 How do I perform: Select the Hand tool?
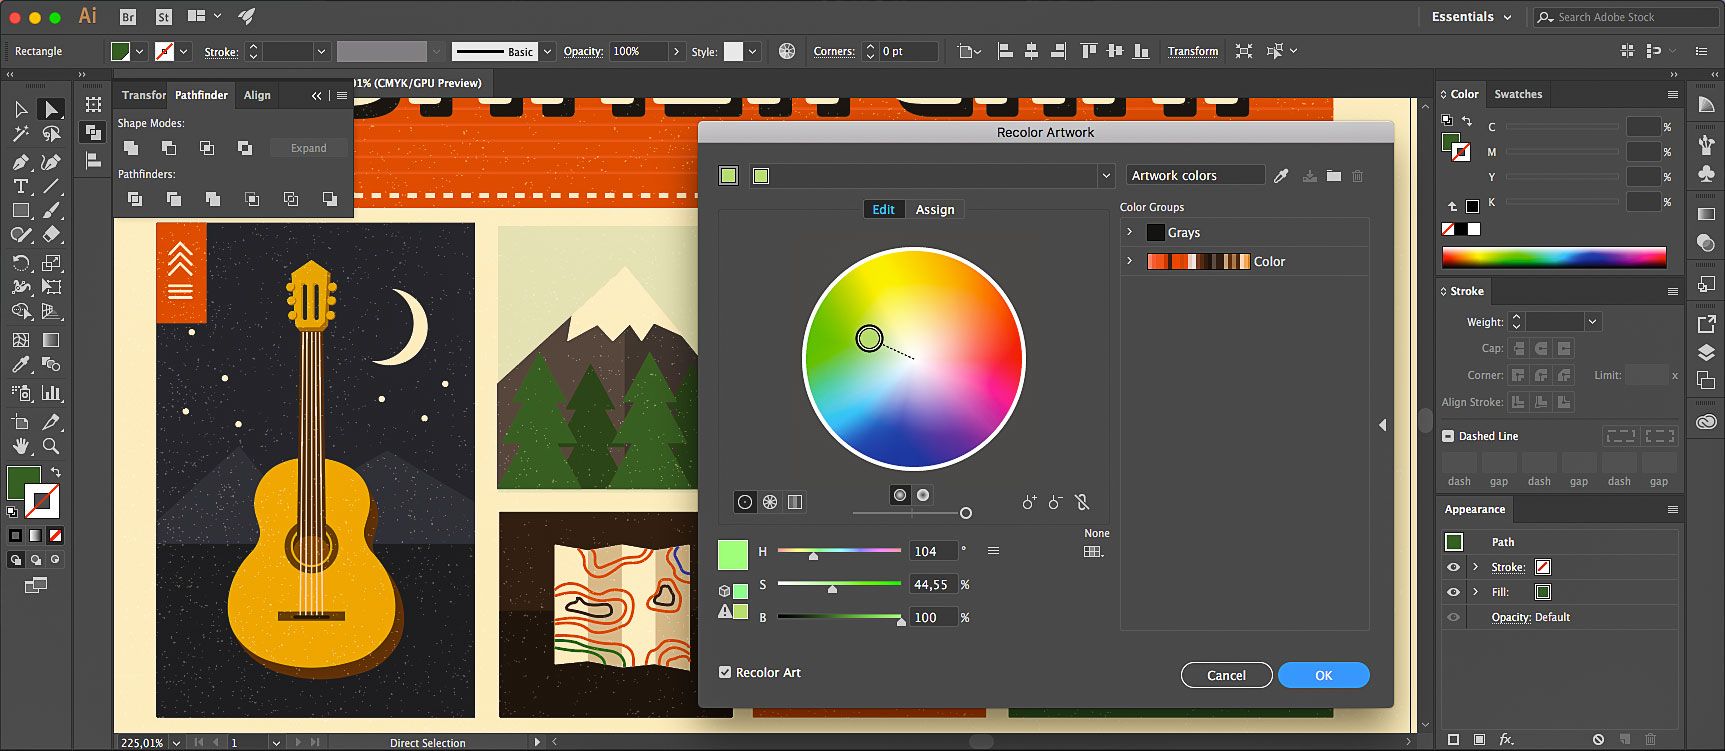click(x=20, y=446)
